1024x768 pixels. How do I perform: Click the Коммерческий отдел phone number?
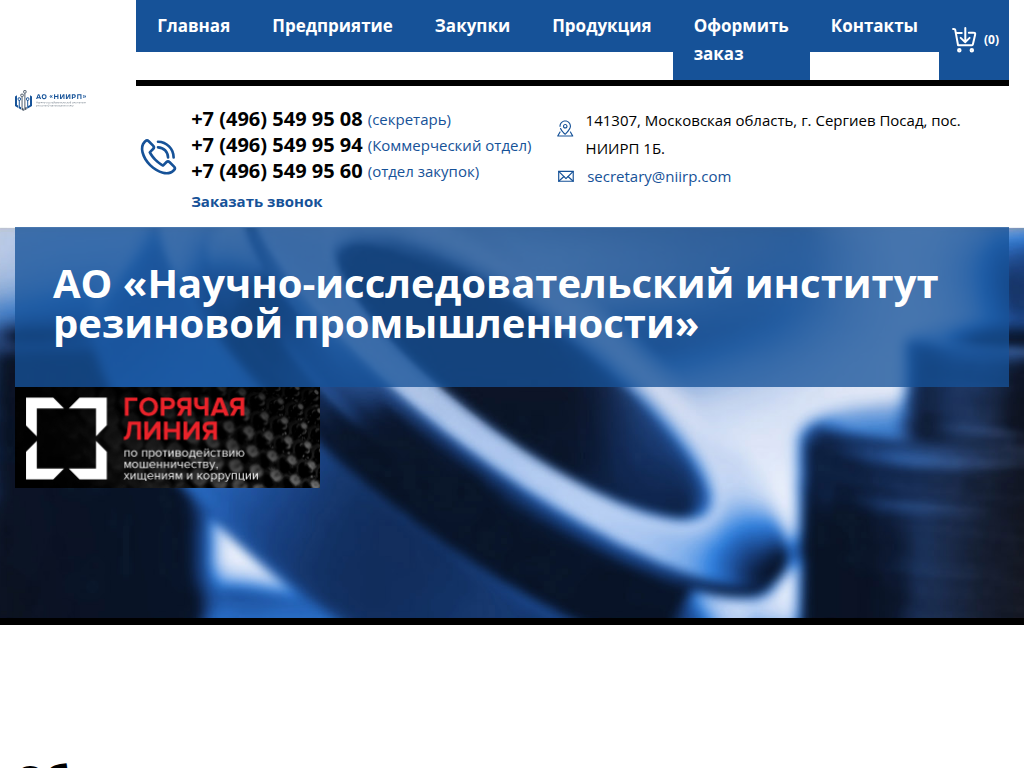coord(276,145)
